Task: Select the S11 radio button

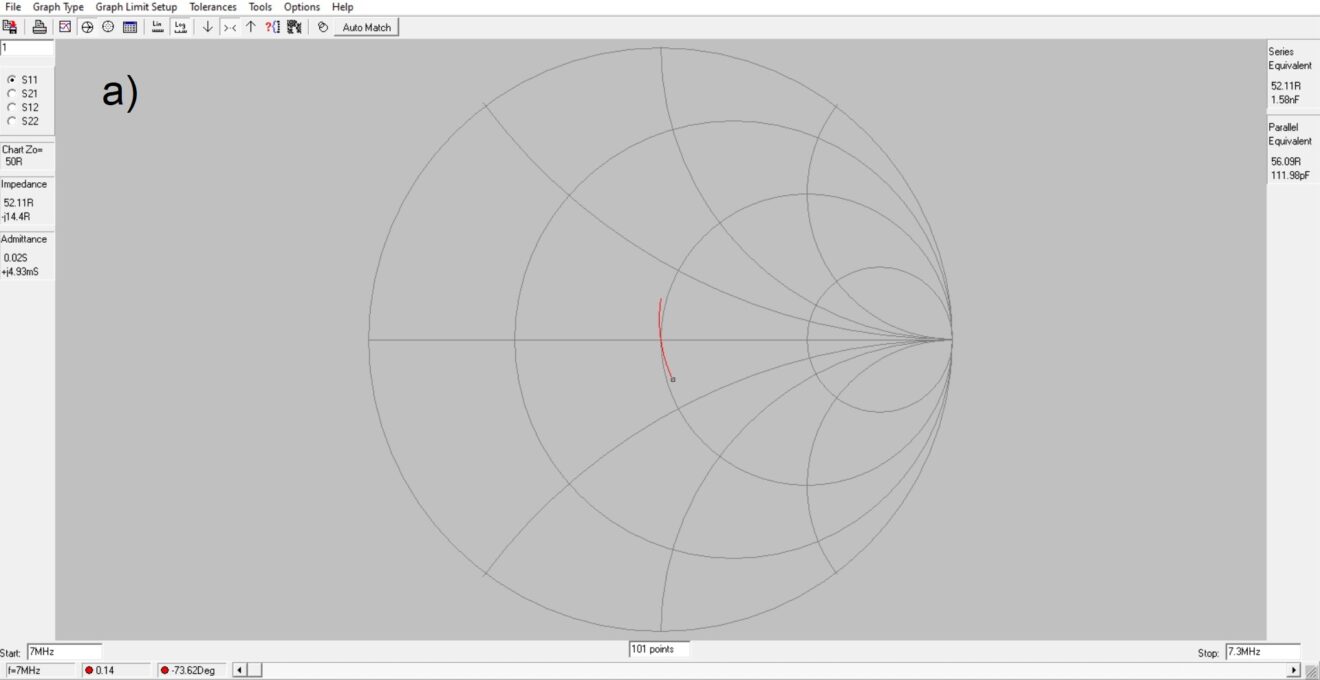Action: click(12, 79)
